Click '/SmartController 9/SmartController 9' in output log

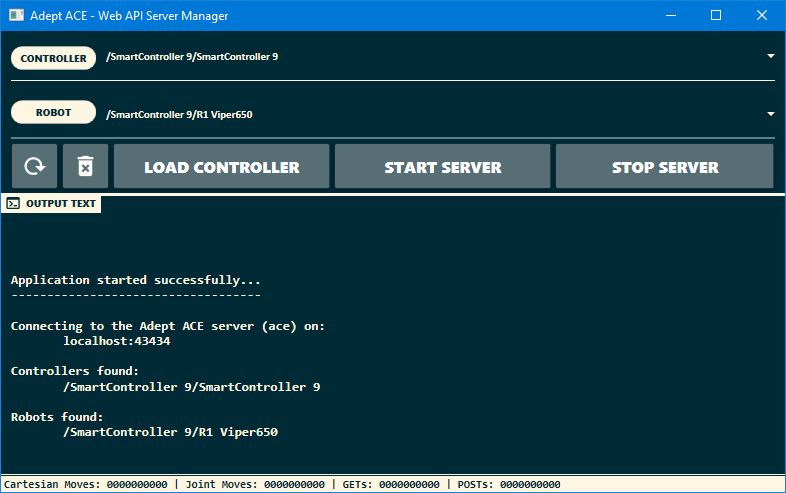point(191,387)
